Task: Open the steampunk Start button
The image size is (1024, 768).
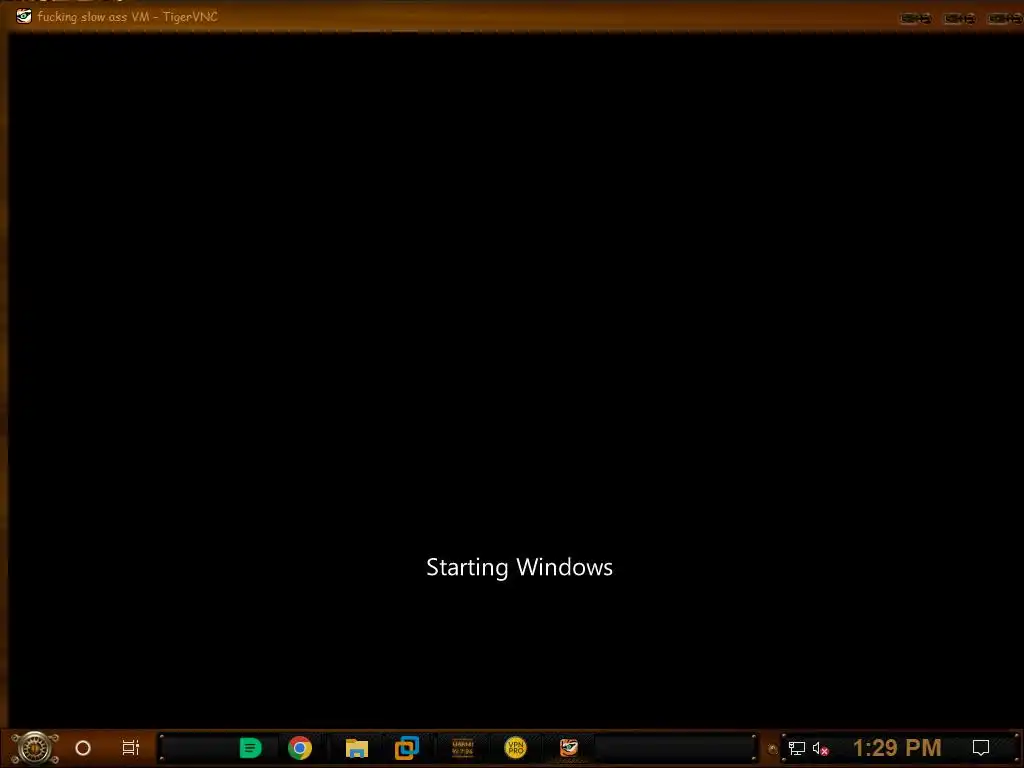Action: click(35, 748)
